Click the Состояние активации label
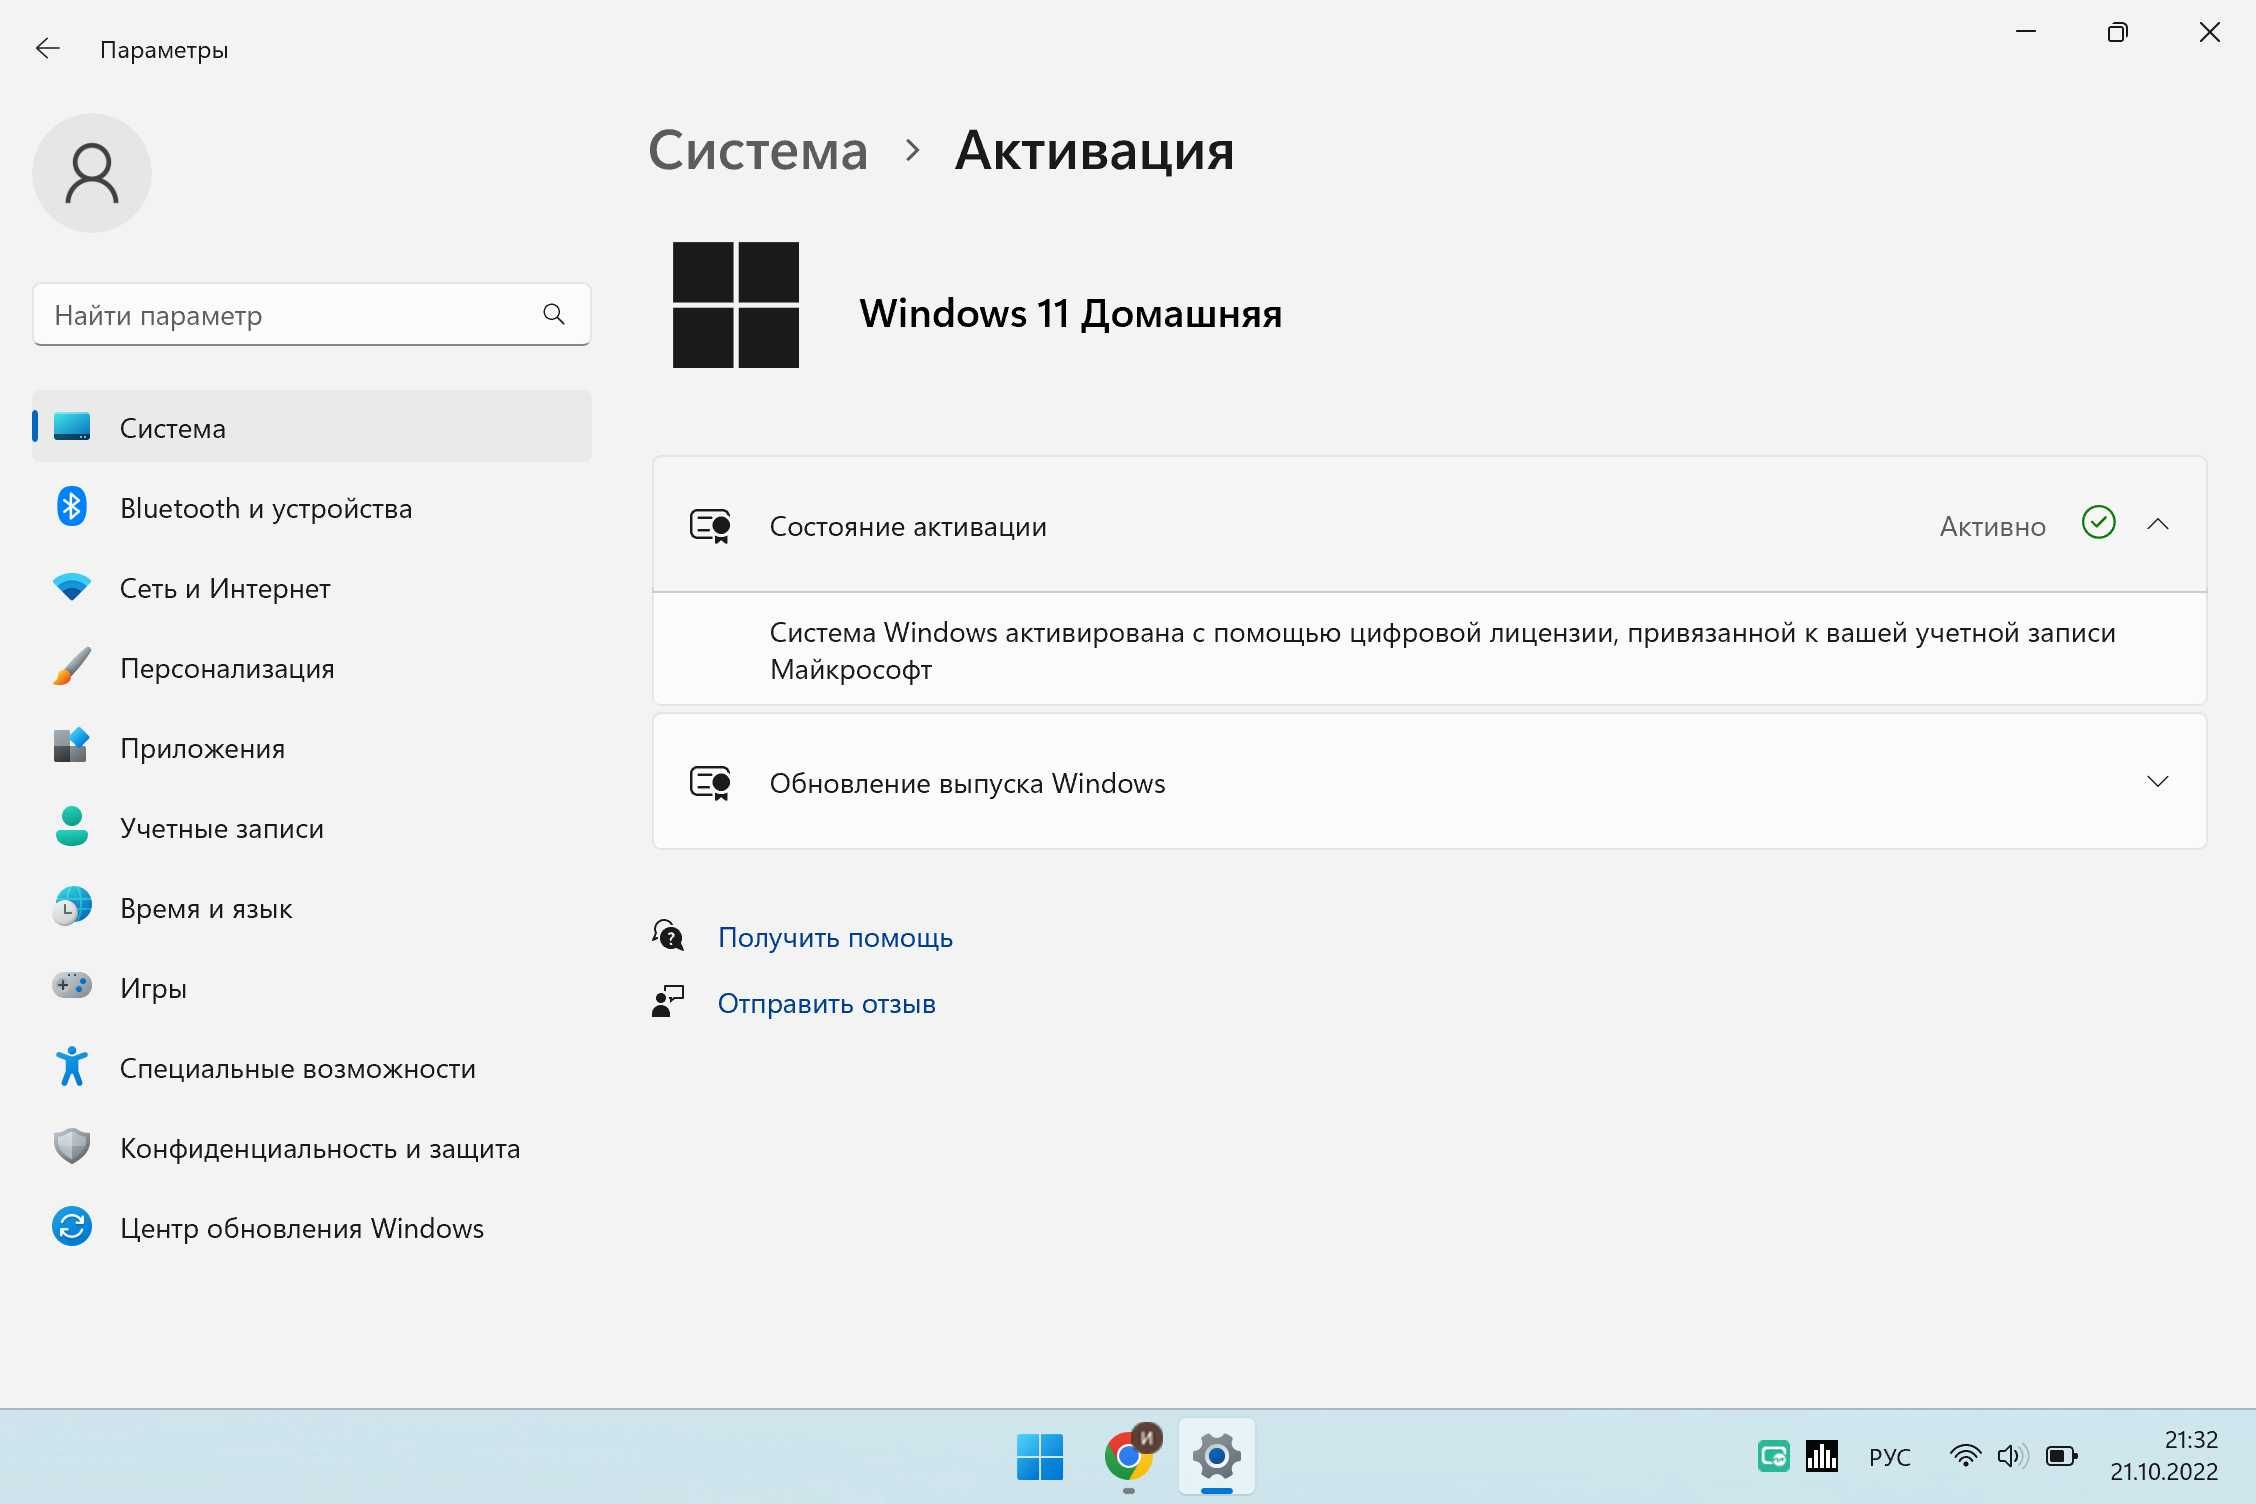Screen dimensions: 2256x1504 click(907, 526)
